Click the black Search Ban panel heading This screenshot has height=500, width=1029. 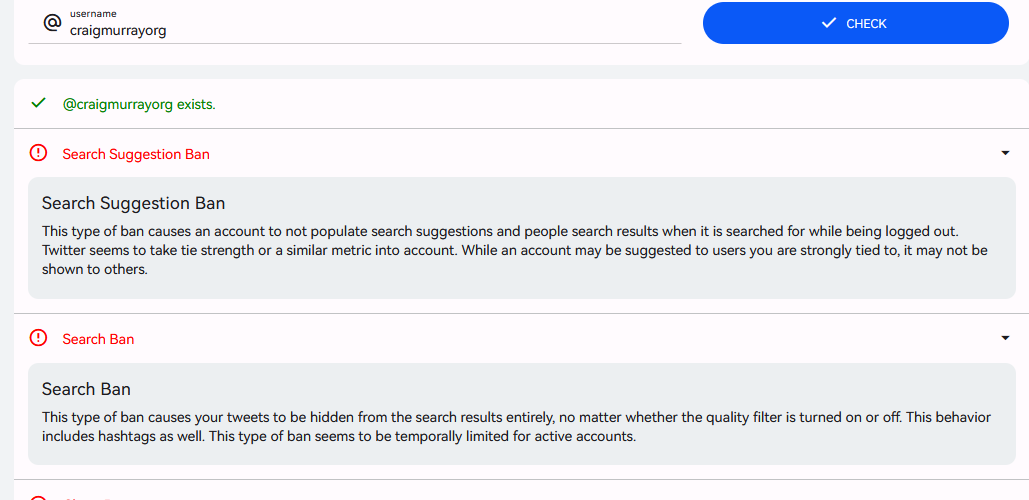click(x=86, y=389)
